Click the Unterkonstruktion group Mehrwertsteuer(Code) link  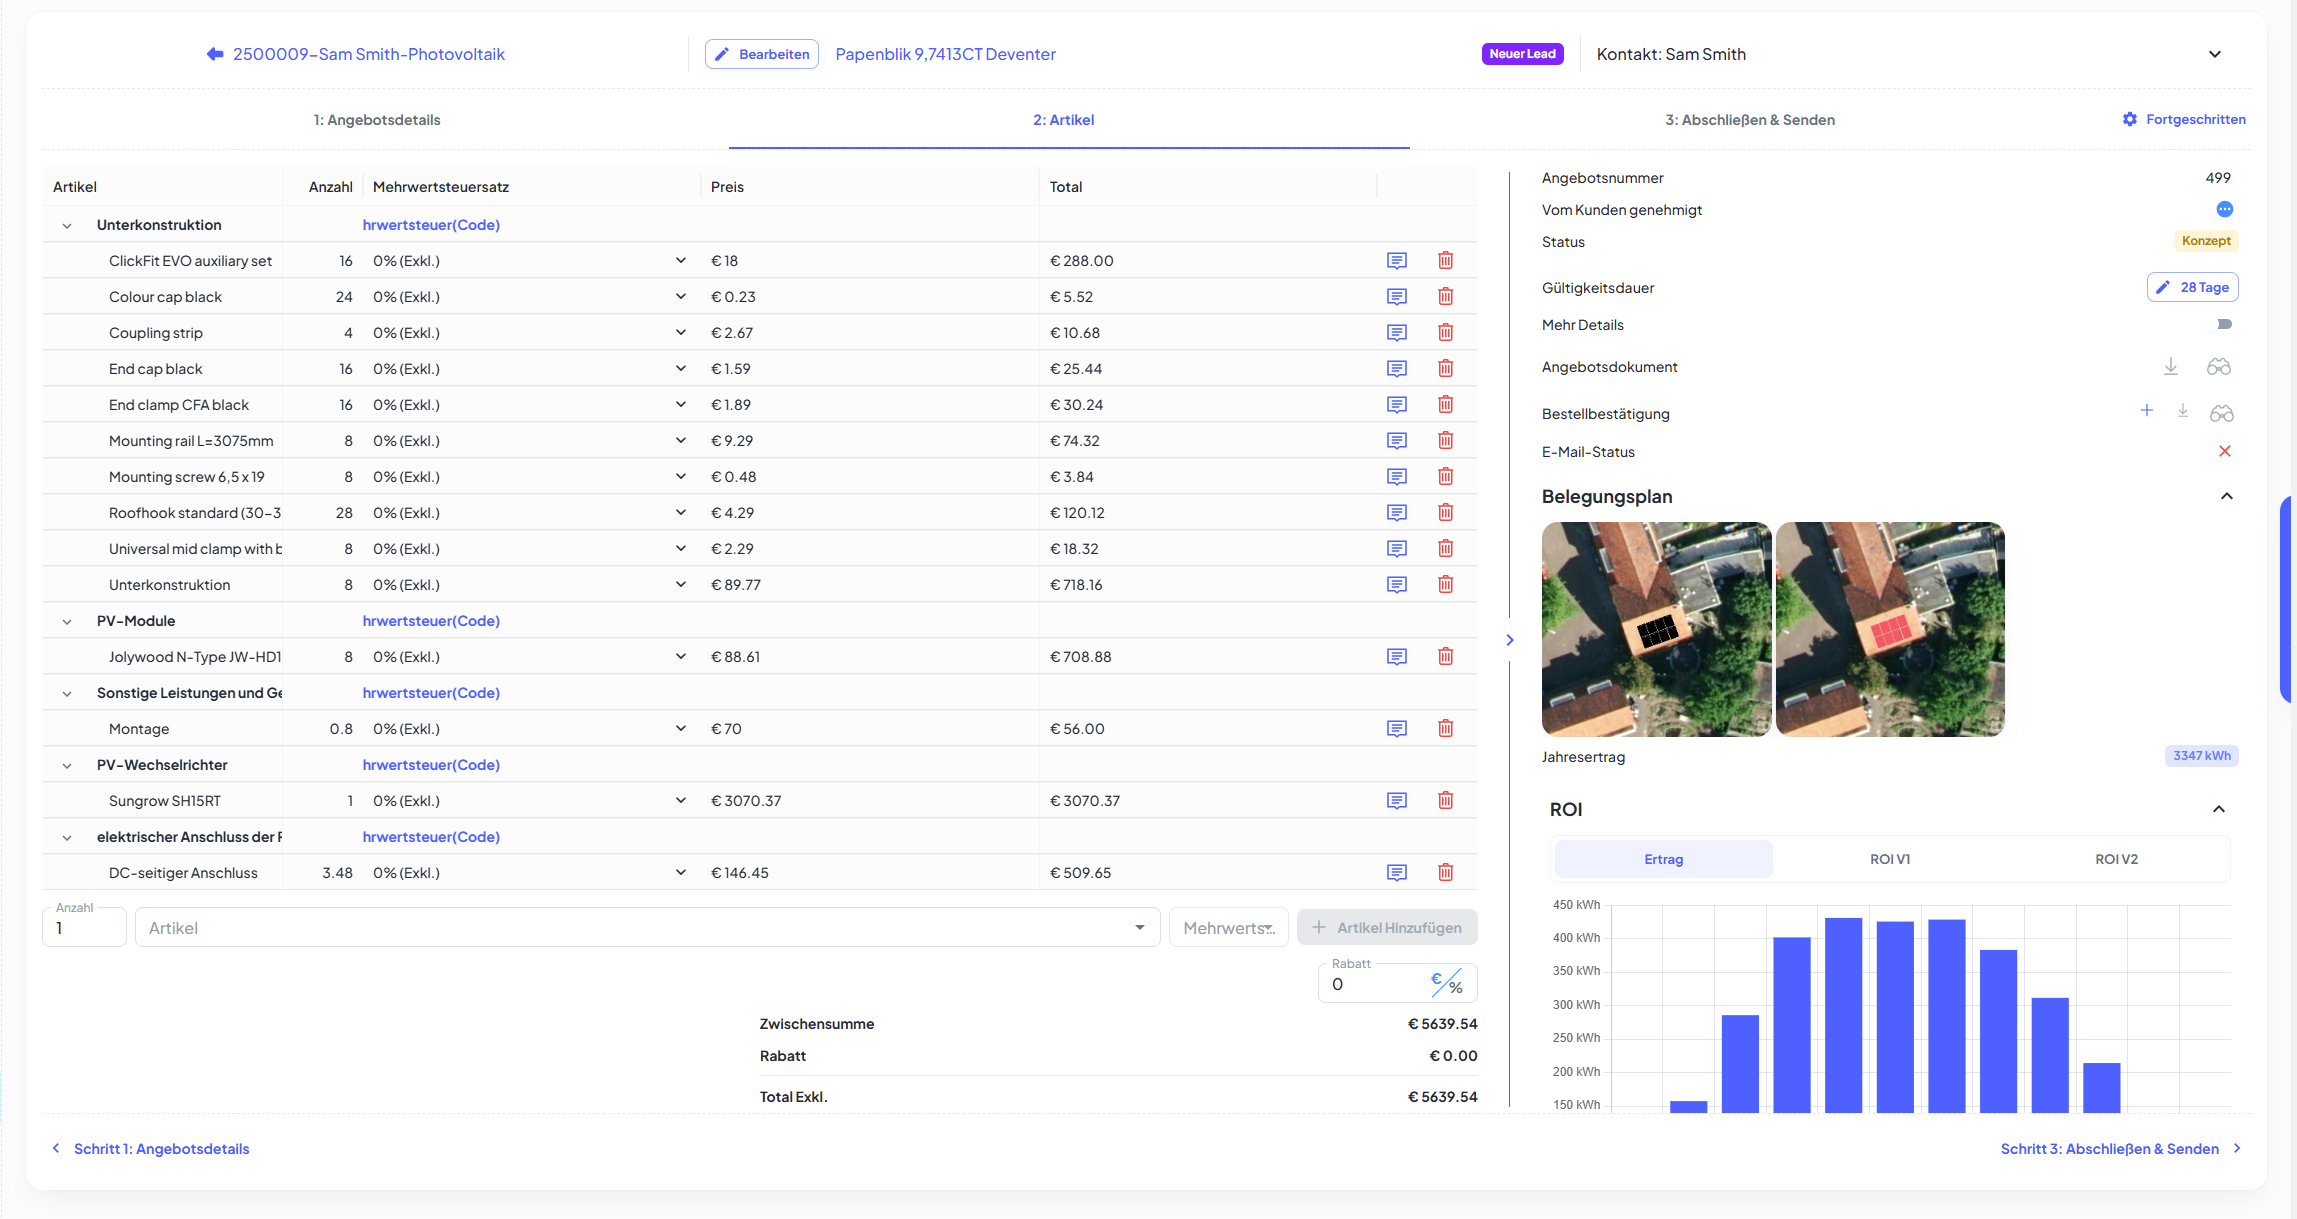(x=431, y=225)
